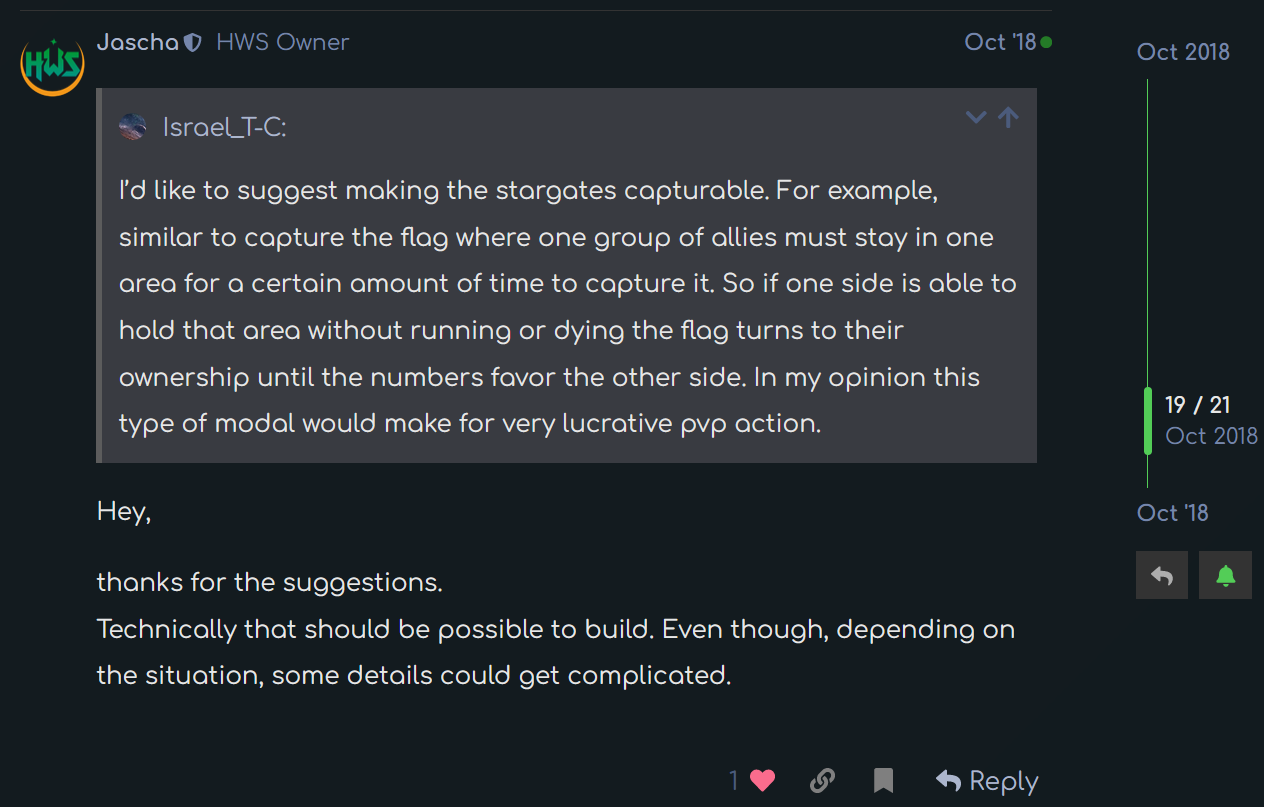Click the green unread dot beside the post date
Viewport: 1264px width, 807px height.
[1046, 42]
